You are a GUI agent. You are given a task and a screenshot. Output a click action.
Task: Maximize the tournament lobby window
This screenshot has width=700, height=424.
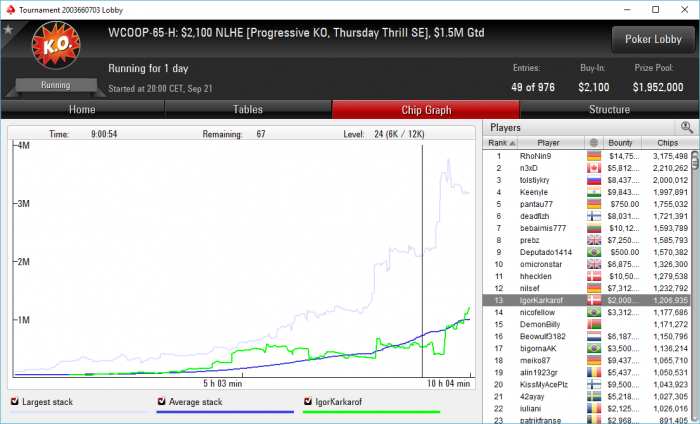click(x=655, y=9)
